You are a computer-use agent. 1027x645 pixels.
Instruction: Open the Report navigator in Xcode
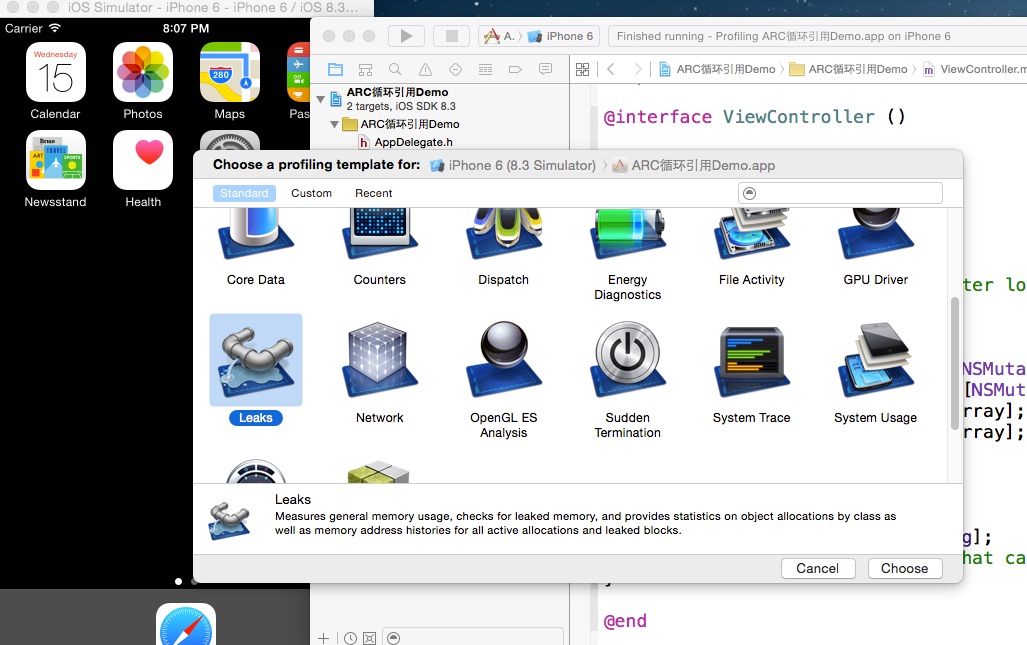coord(545,69)
